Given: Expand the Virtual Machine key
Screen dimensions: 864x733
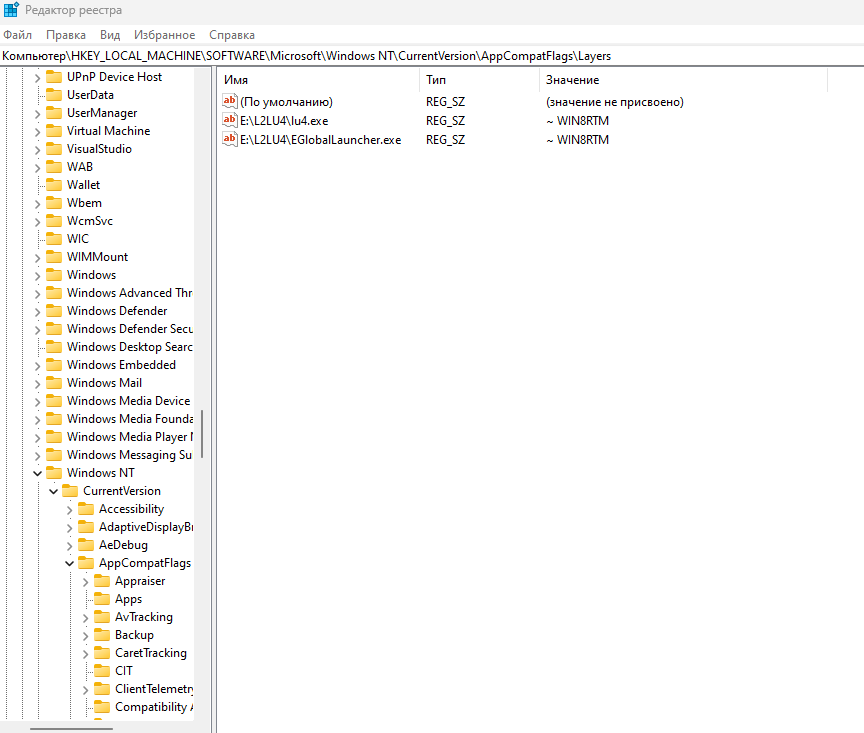Looking at the screenshot, I should pos(37,132).
